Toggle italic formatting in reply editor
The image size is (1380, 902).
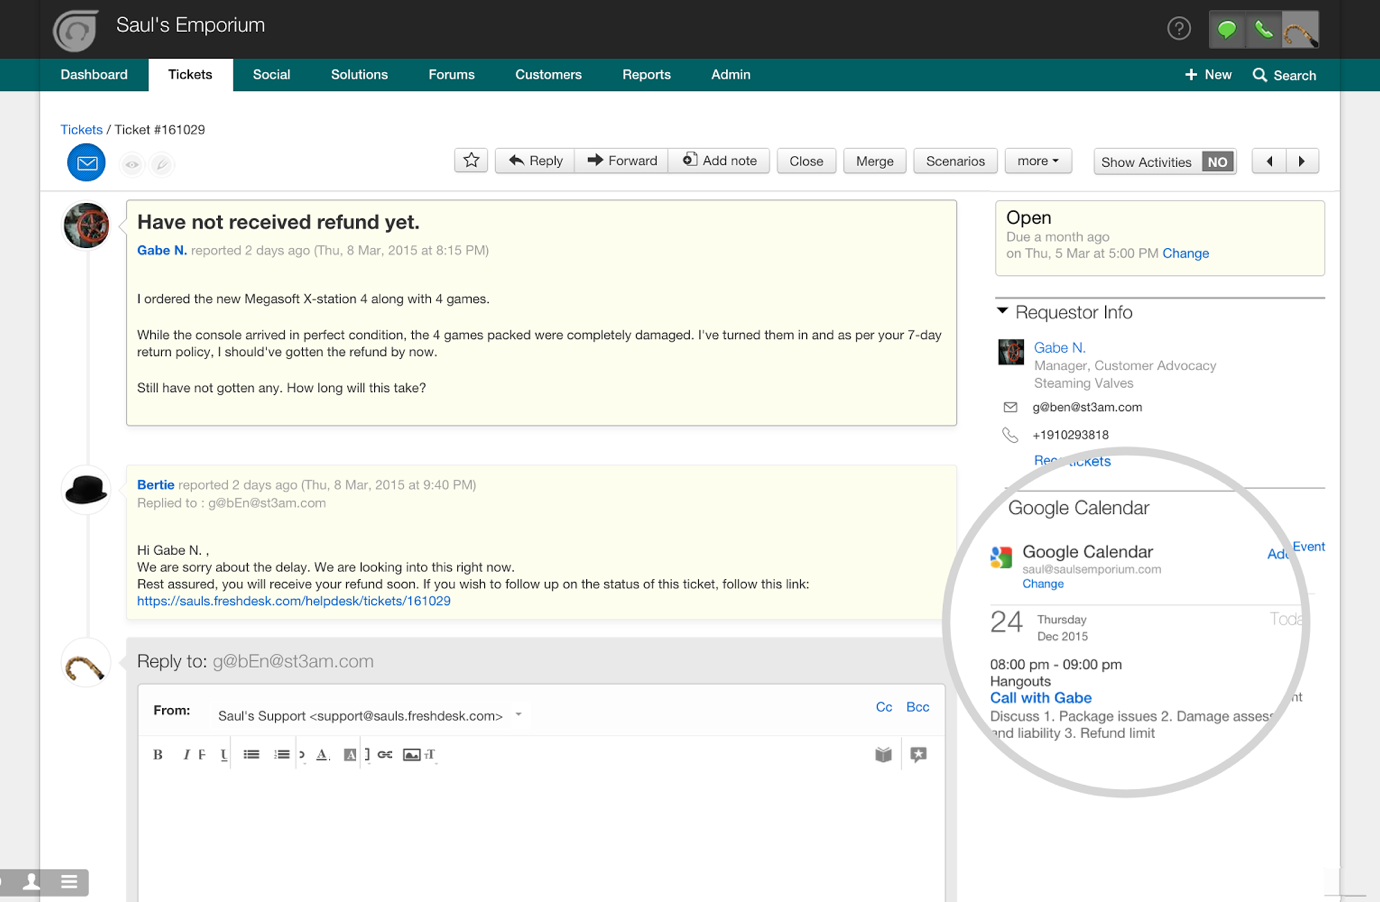186,755
